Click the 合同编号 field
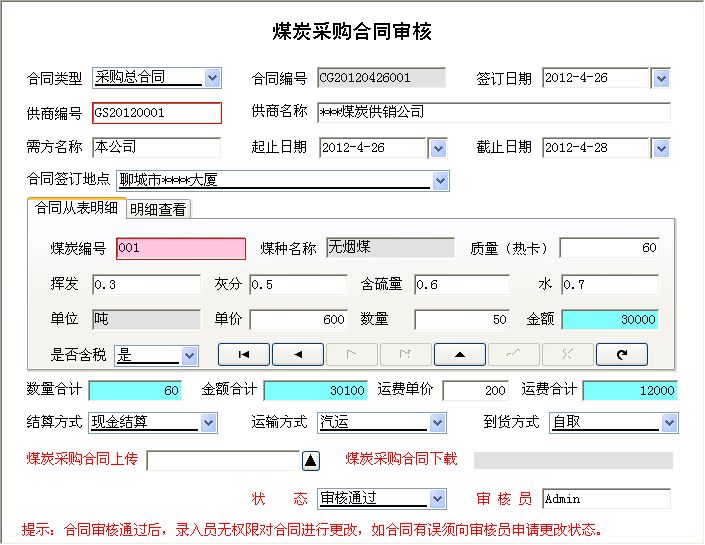The image size is (705, 545). tap(381, 78)
